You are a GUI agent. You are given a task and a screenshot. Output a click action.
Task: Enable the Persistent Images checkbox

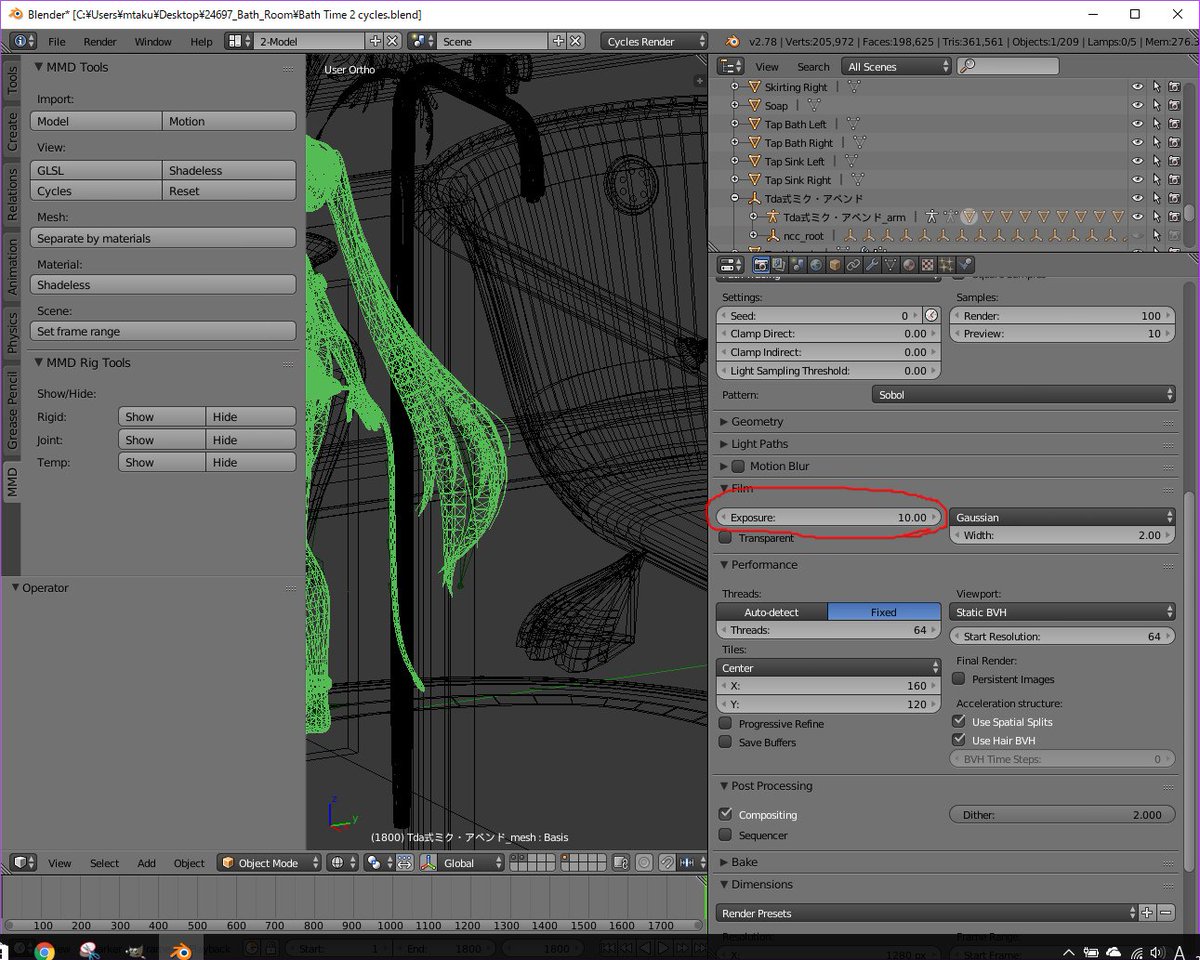point(958,679)
